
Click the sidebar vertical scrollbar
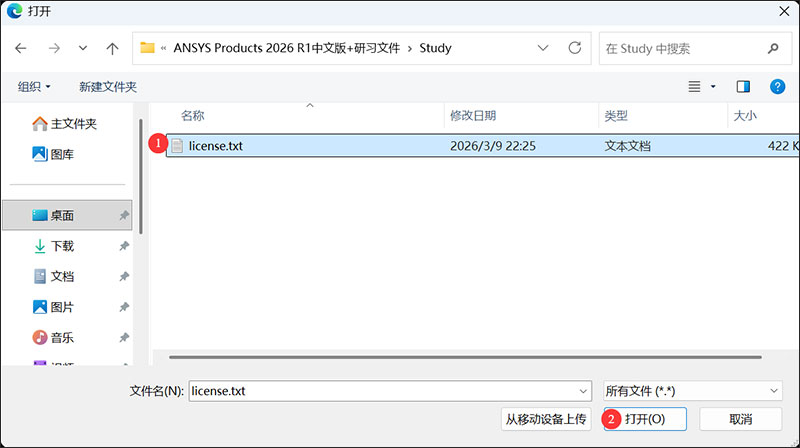pyautogui.click(x=140, y=176)
